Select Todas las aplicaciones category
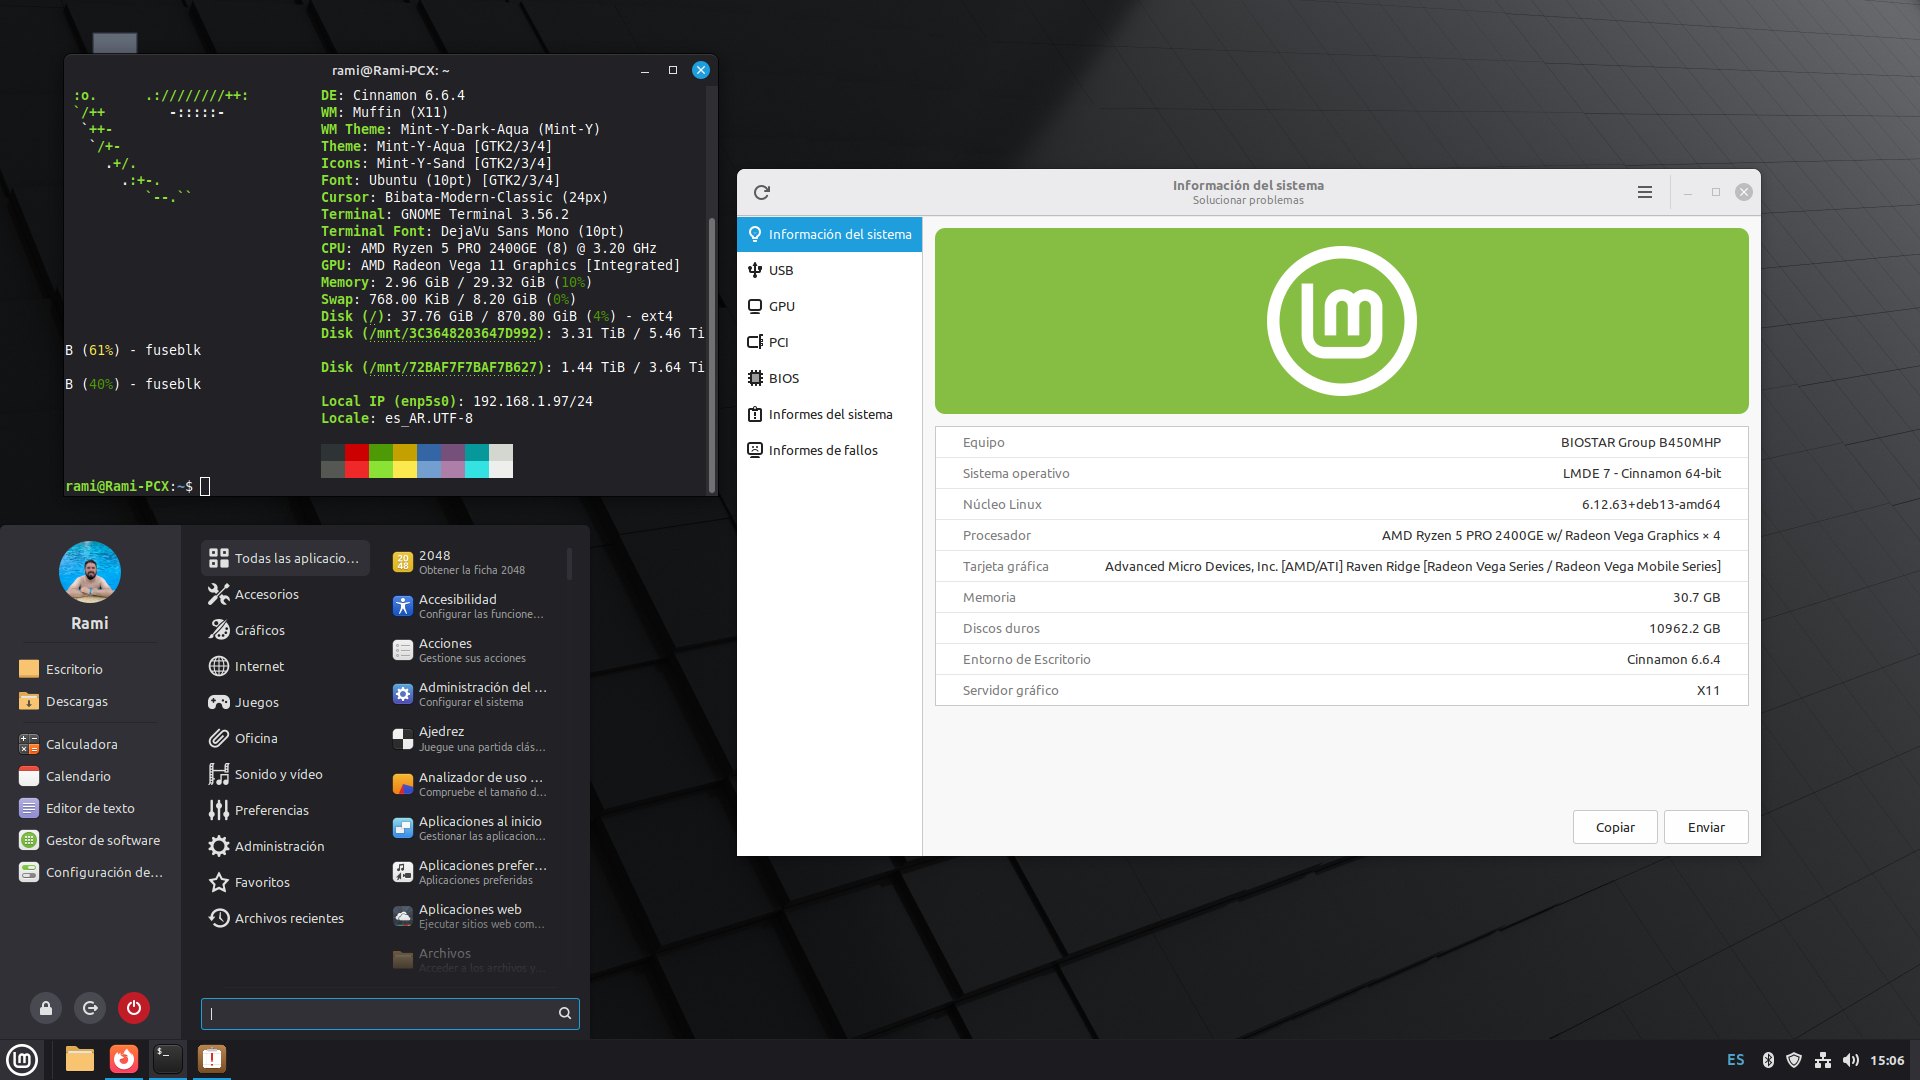This screenshot has width=1920, height=1080. [x=285, y=558]
